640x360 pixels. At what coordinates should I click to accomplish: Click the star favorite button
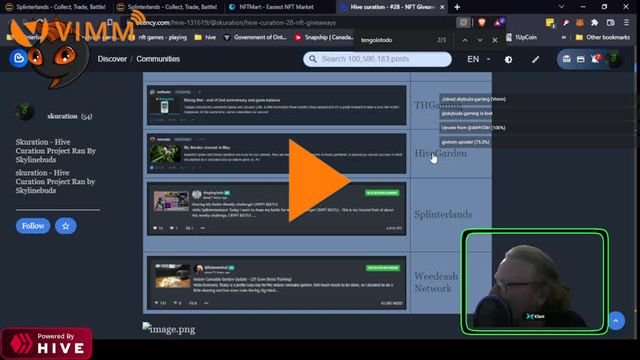[x=66, y=226]
